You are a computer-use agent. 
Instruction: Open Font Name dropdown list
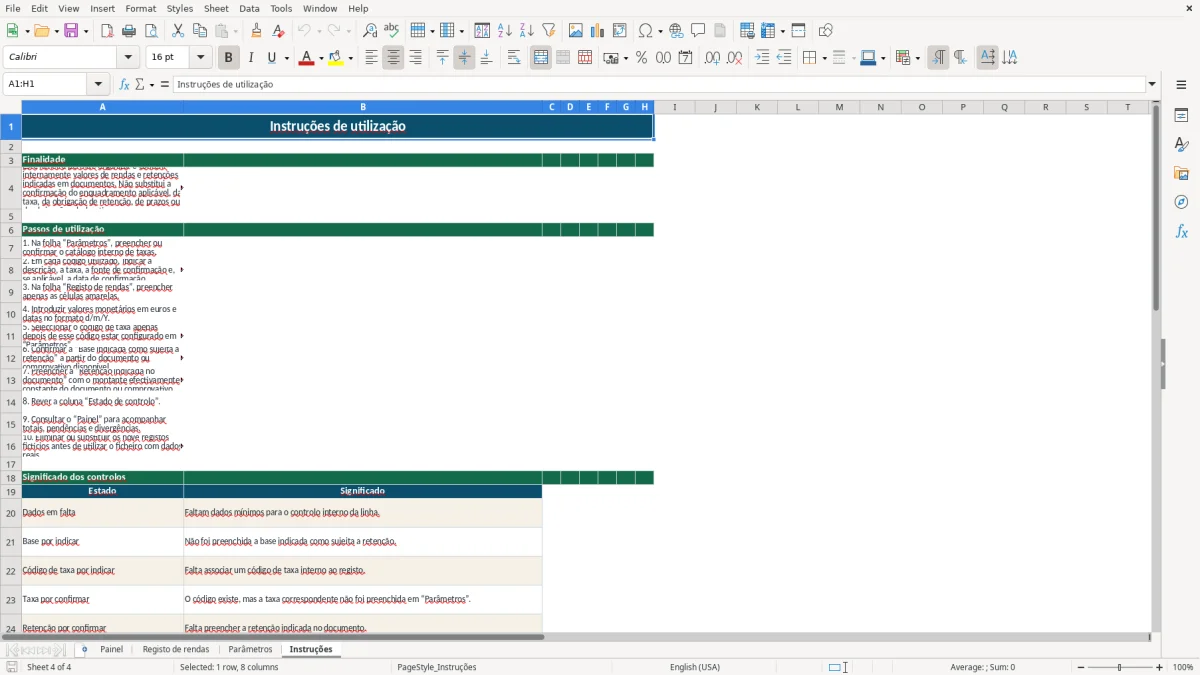point(128,58)
